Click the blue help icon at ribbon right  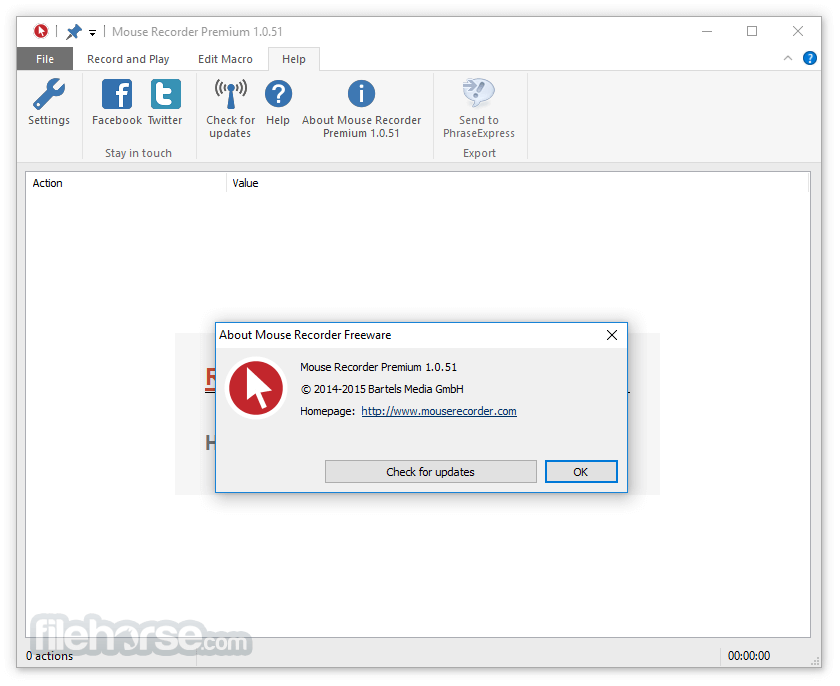coord(809,58)
